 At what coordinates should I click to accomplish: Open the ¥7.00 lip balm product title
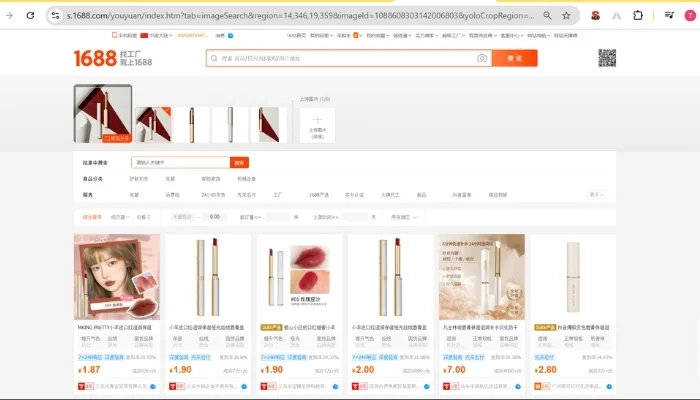480,327
